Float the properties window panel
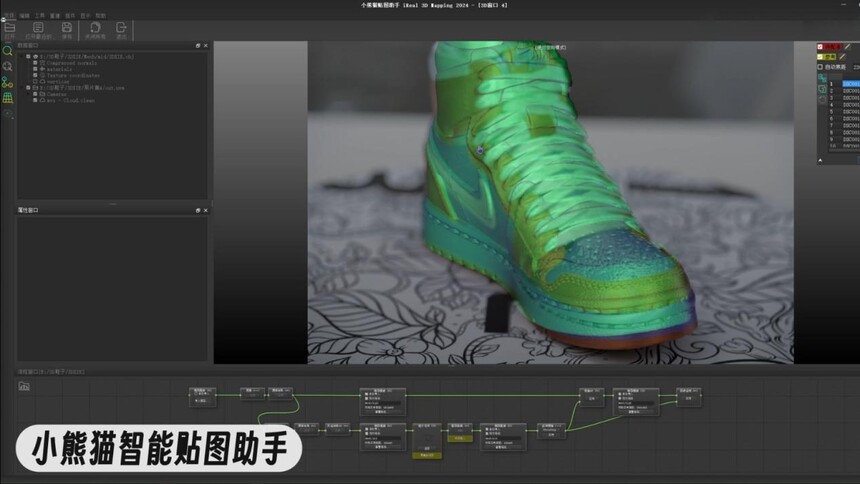Image resolution: width=860 pixels, height=484 pixels. 198,210
